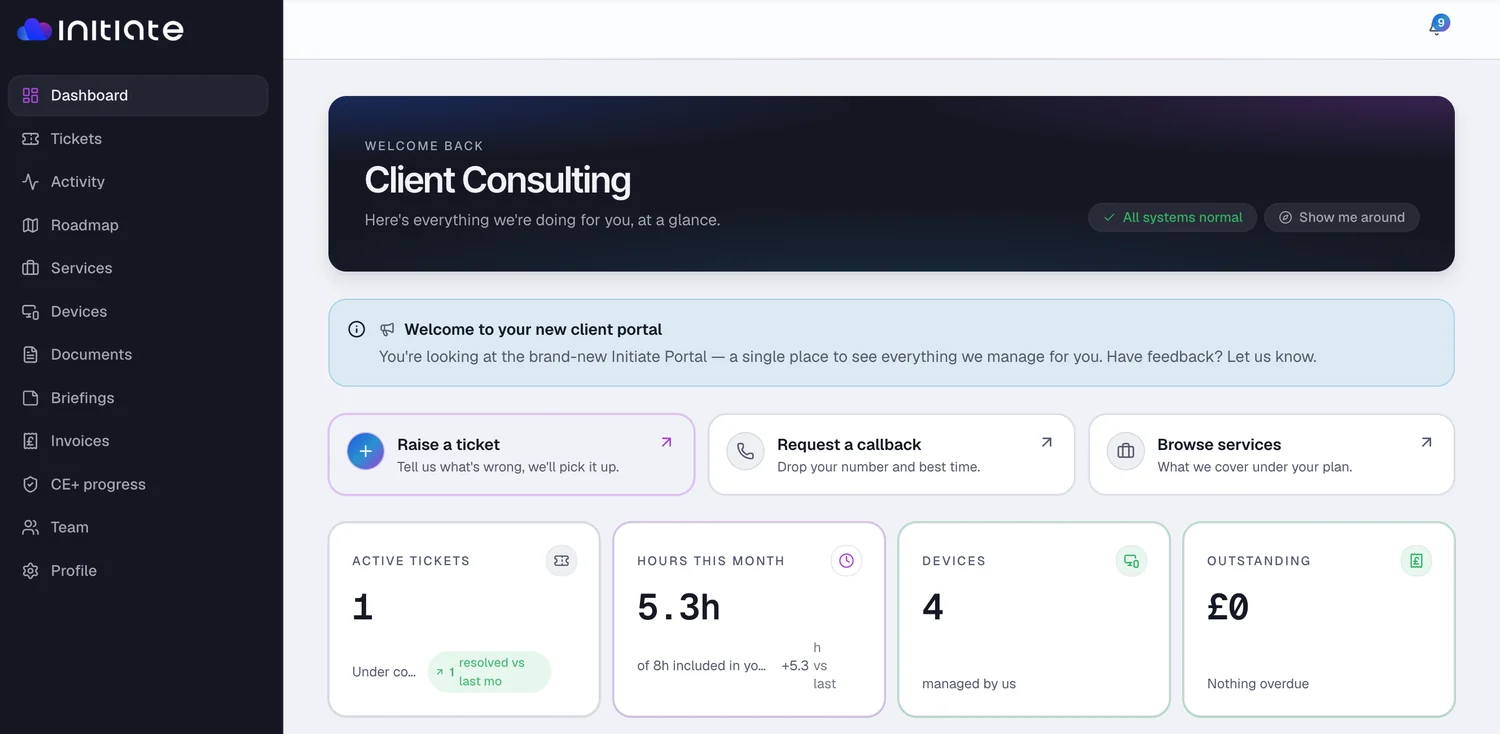Click the All systems normal status pill
Screen dimensions: 1500x734
1172,217
